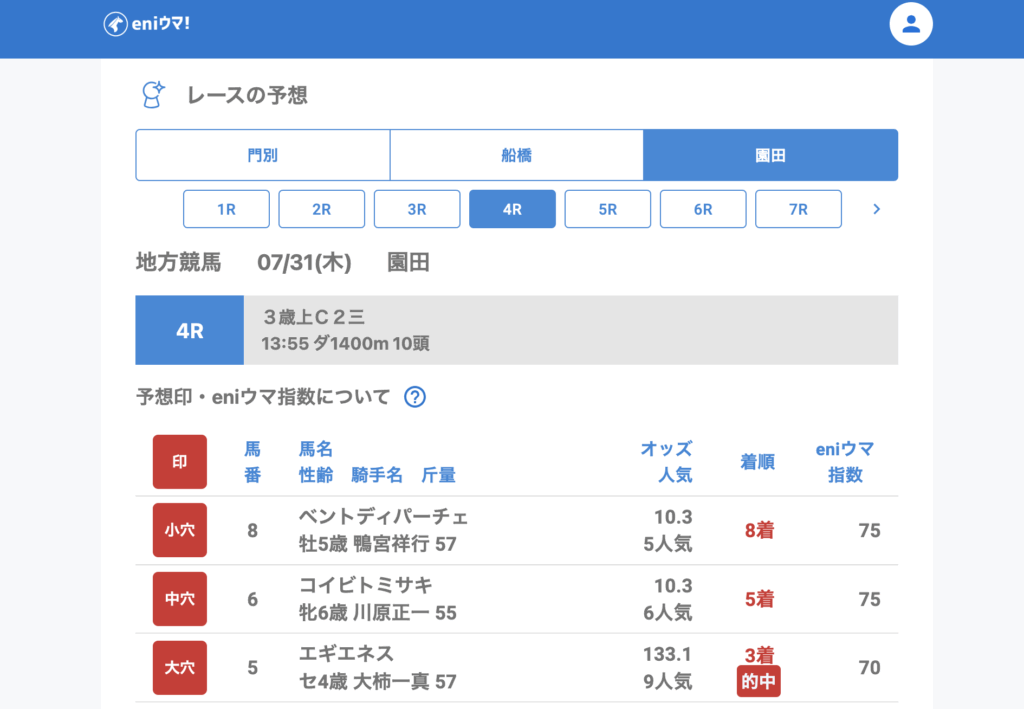Click the 大穴 prediction mark badge
The image size is (1024, 709).
[180, 667]
